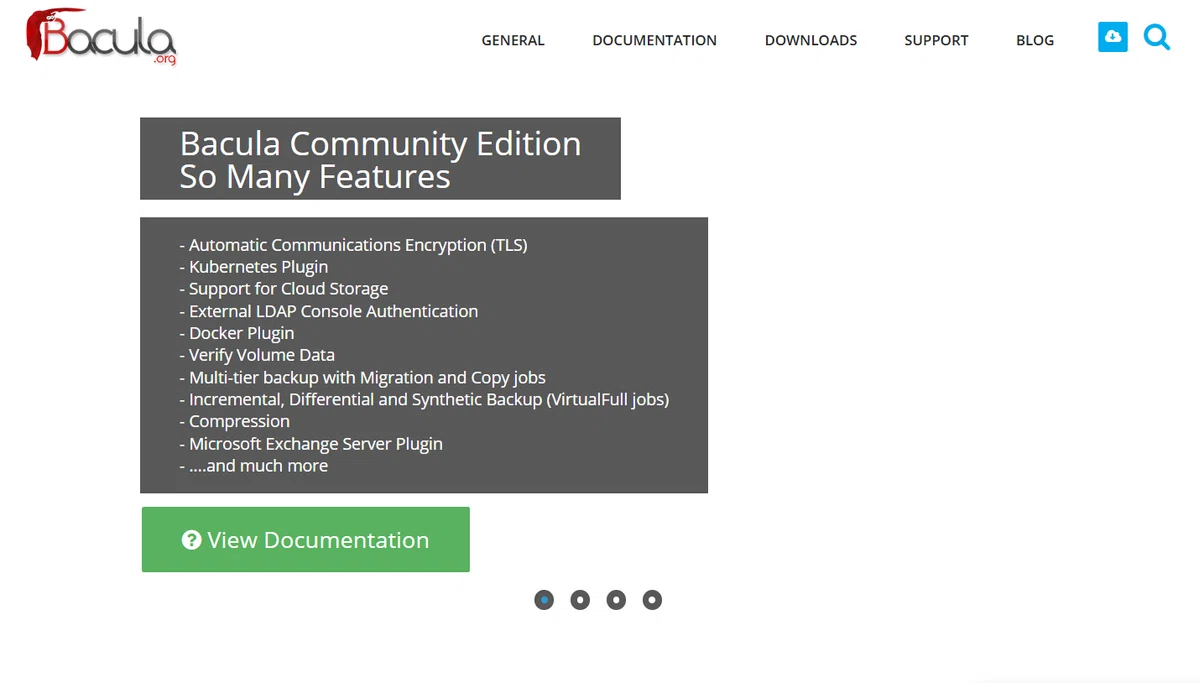Click 'Compression' feature line
This screenshot has width=1200, height=683.
235,422
